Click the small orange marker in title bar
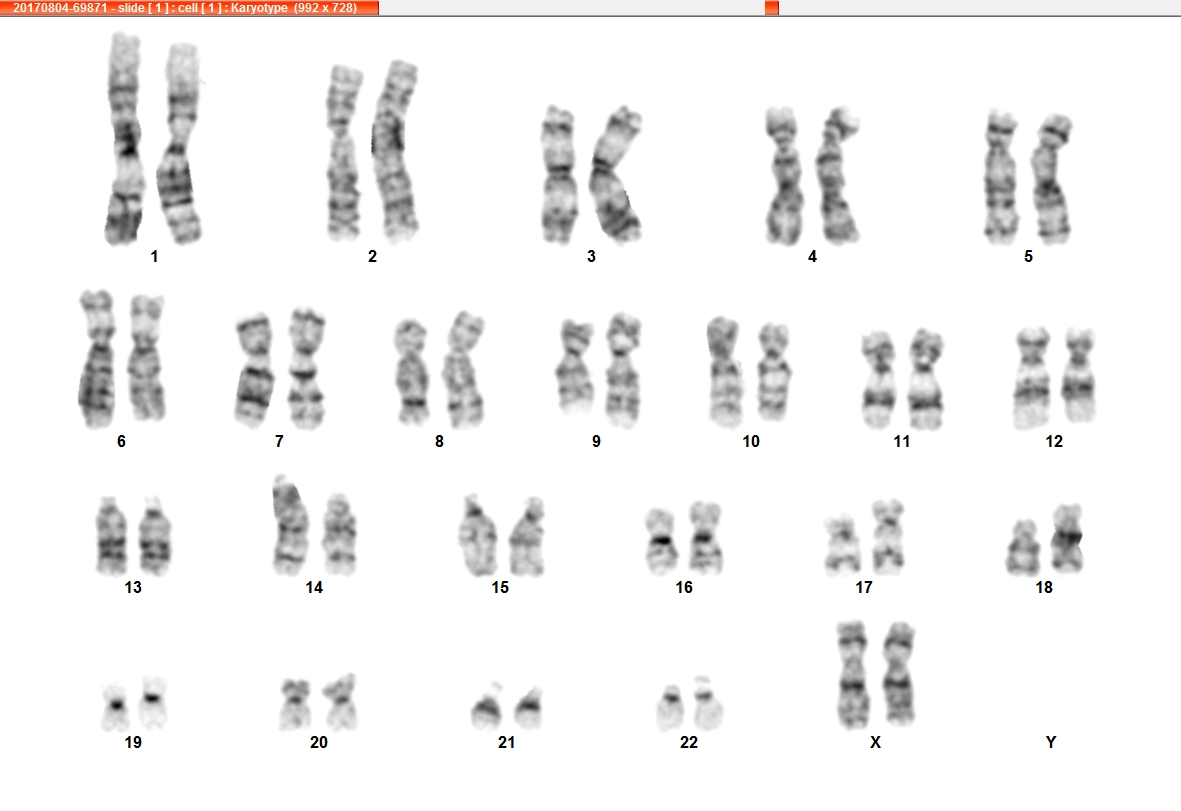Image resolution: width=1181 pixels, height=811 pixels. click(771, 8)
